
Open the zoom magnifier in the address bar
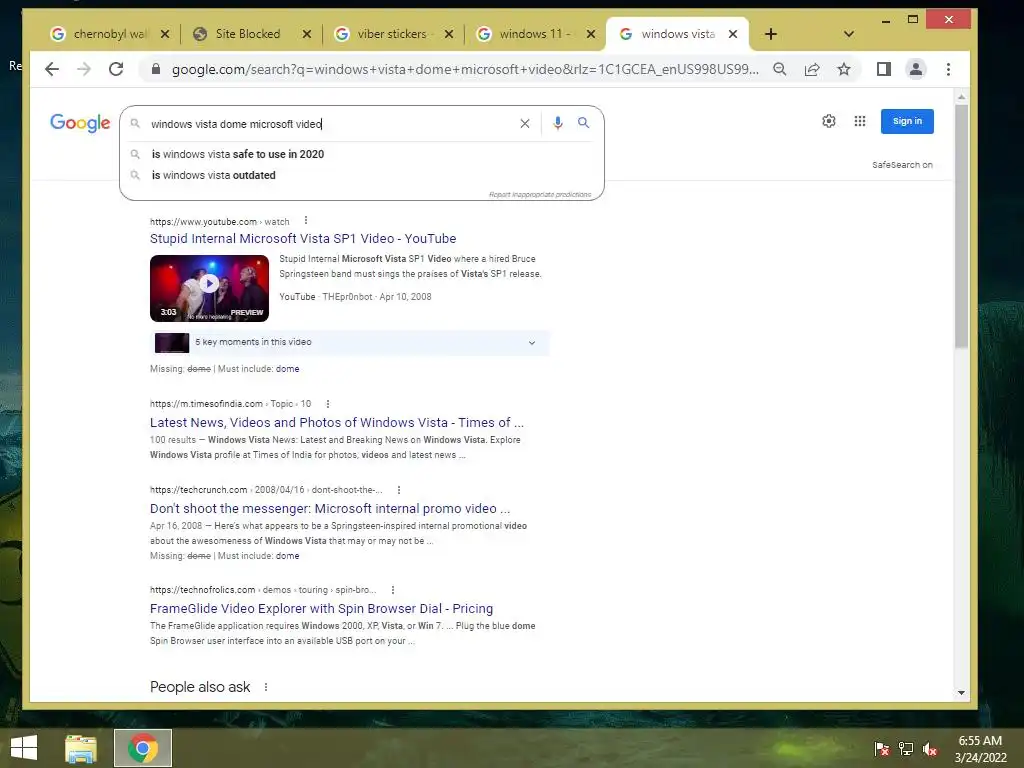coord(780,69)
